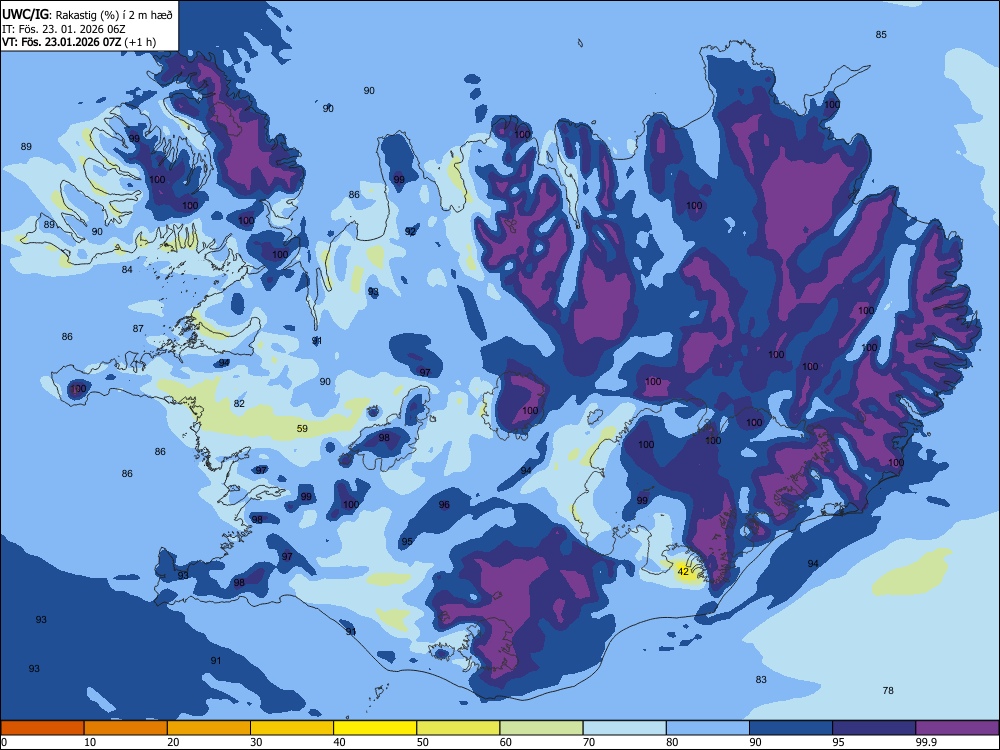Click the humidity value 42 on yellow patch
The height and width of the screenshot is (750, 1000).
click(x=683, y=571)
